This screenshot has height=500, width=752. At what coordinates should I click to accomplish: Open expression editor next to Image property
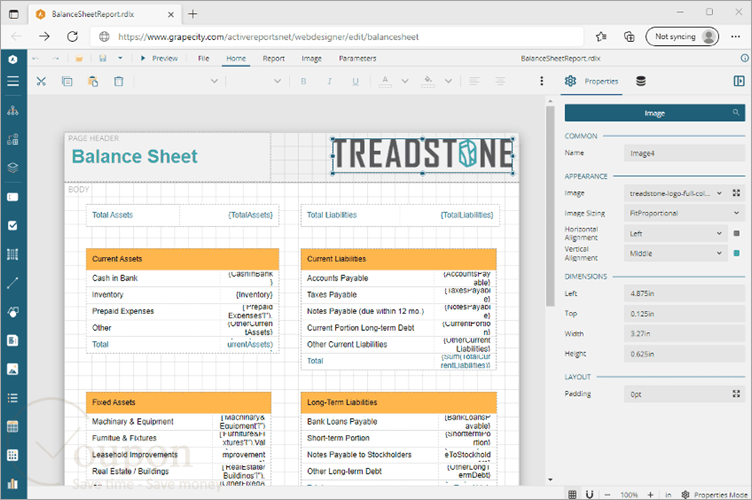click(737, 193)
